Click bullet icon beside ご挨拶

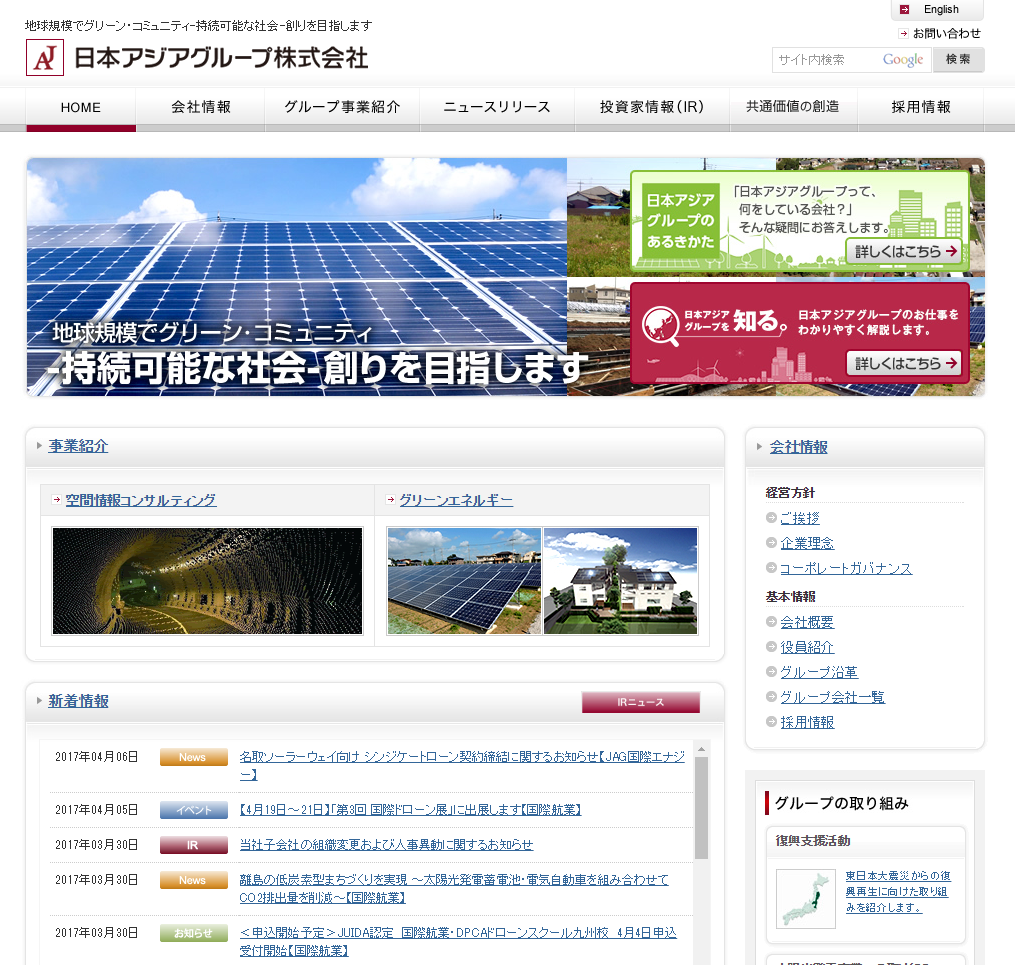tap(771, 518)
